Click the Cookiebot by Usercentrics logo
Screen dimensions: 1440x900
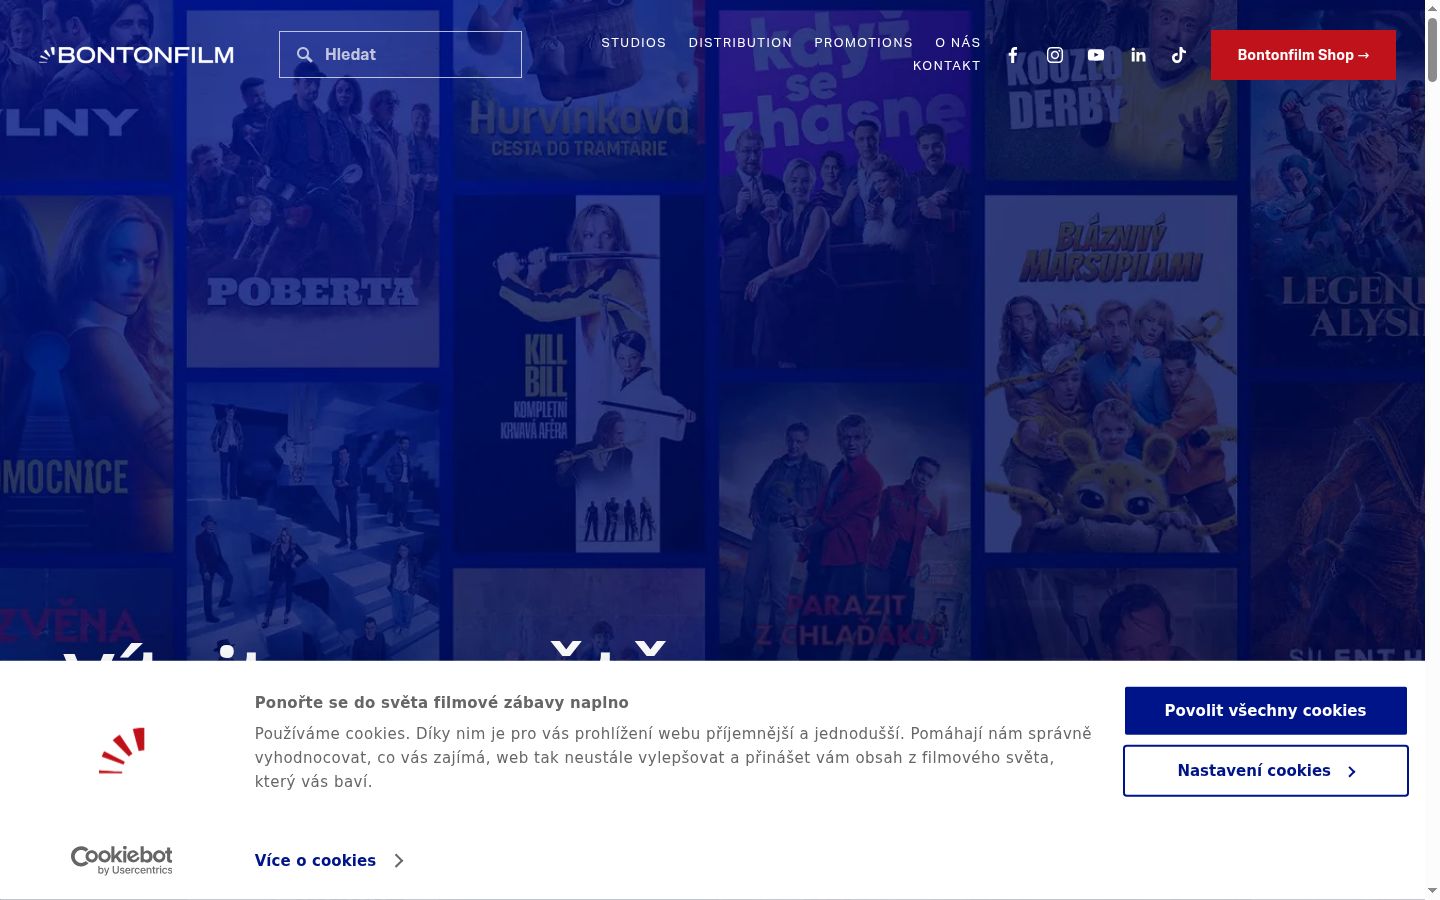[x=122, y=860]
